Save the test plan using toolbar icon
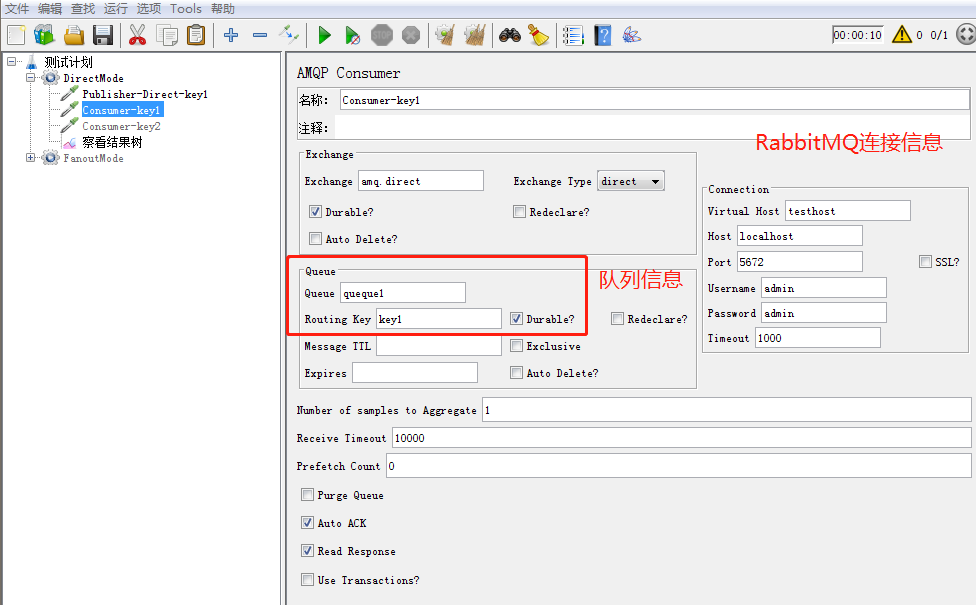The height and width of the screenshot is (605, 976). click(103, 34)
